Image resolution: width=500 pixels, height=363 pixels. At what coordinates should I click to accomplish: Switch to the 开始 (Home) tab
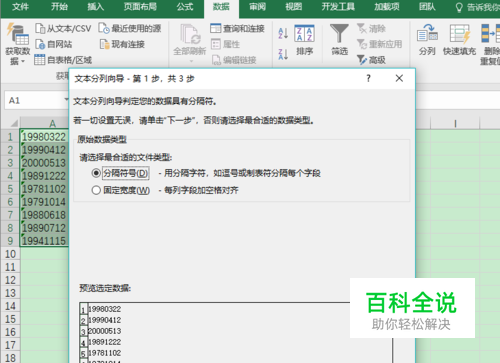(59, 7)
